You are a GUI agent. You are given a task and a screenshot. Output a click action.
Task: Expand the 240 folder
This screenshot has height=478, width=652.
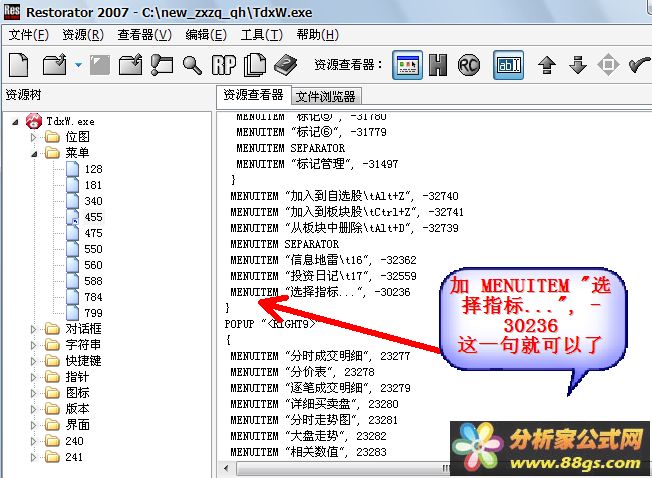pyautogui.click(x=33, y=441)
